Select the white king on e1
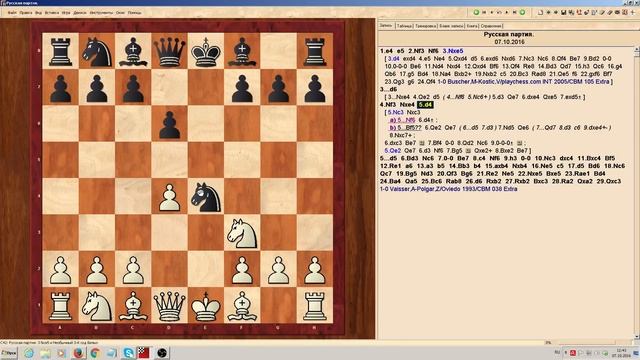The image size is (640, 360). 206,306
